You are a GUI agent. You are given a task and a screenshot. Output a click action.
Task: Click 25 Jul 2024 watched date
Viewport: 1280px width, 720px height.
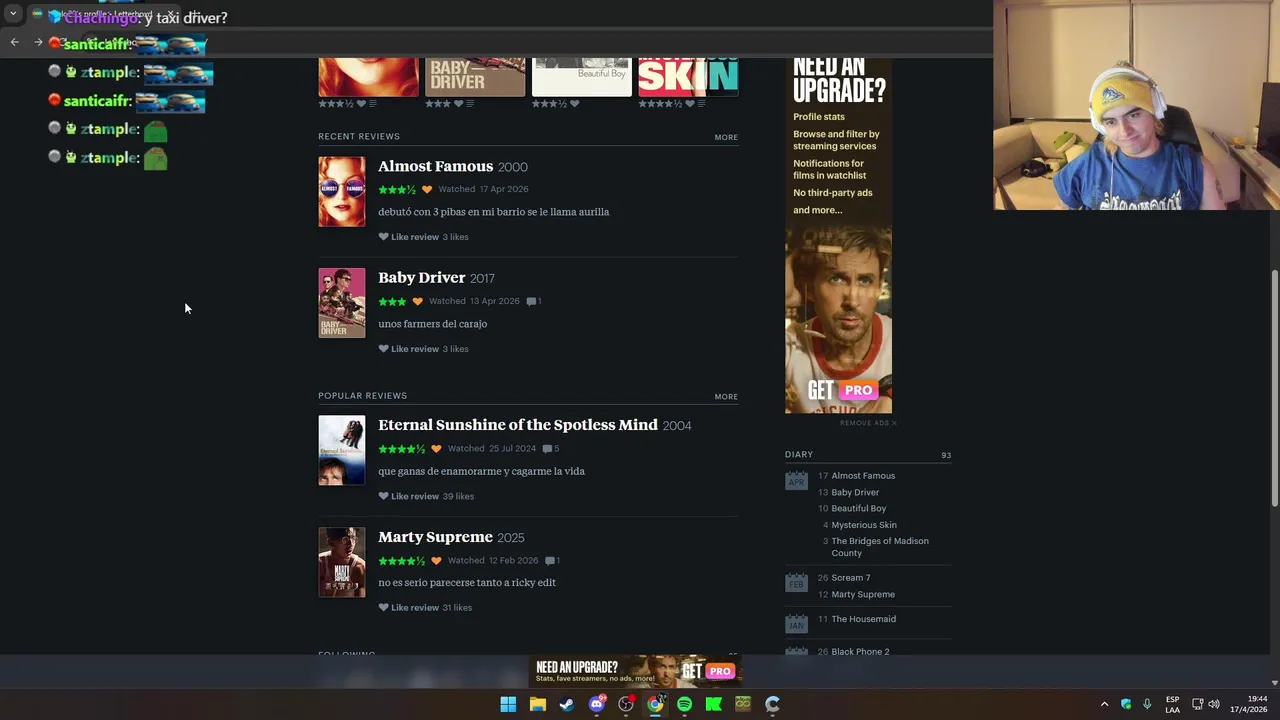pos(512,449)
